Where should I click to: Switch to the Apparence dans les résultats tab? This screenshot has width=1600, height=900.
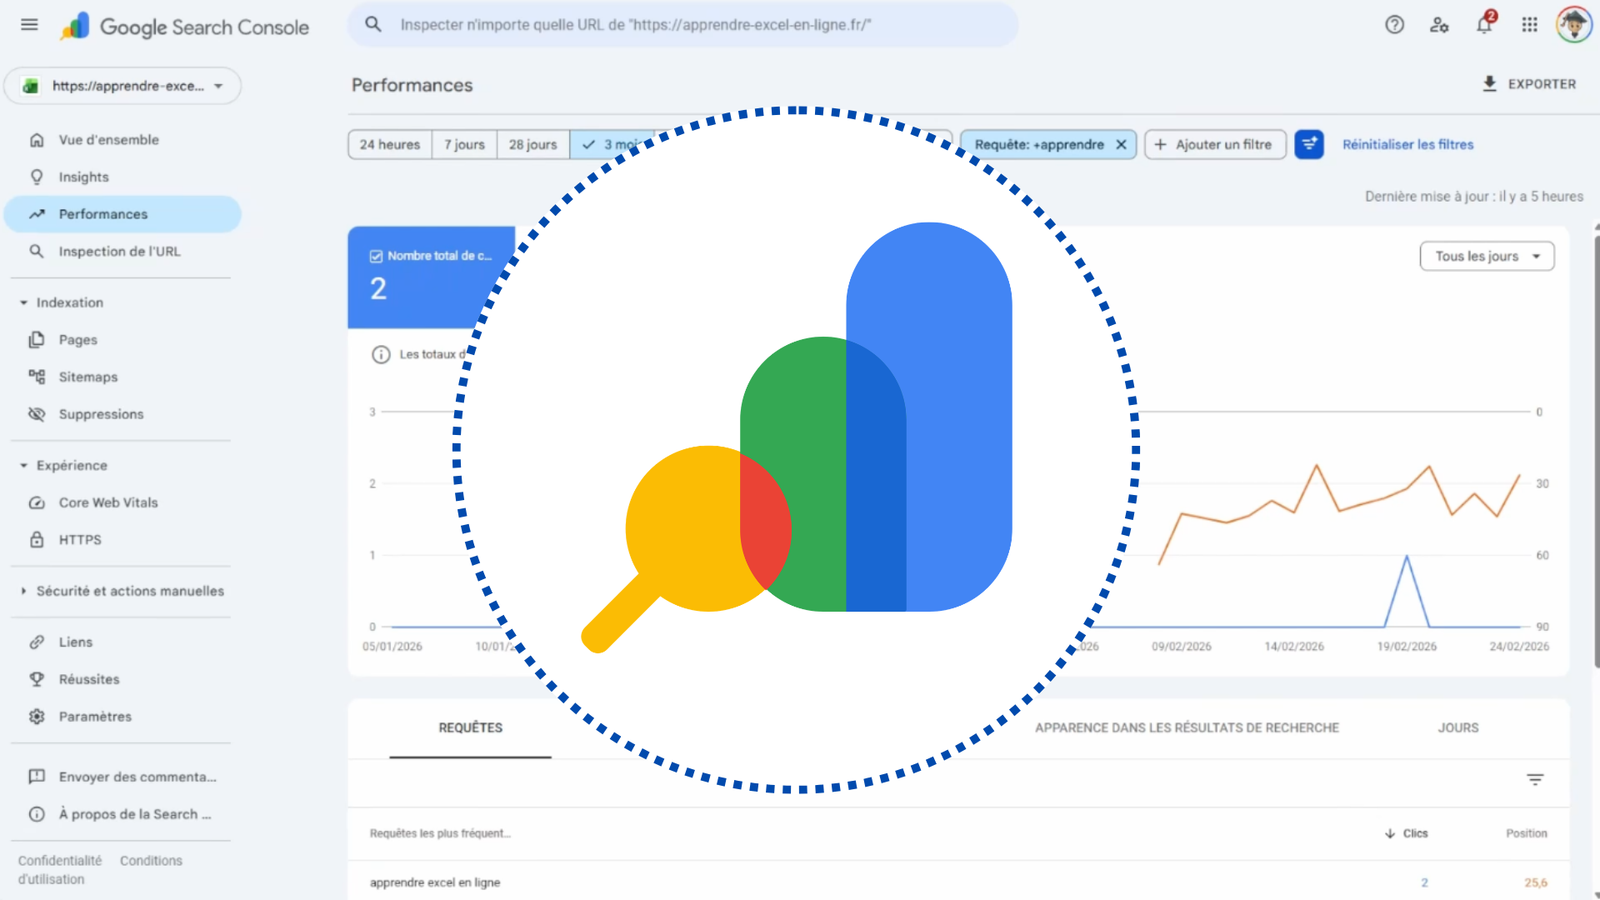coord(1186,728)
